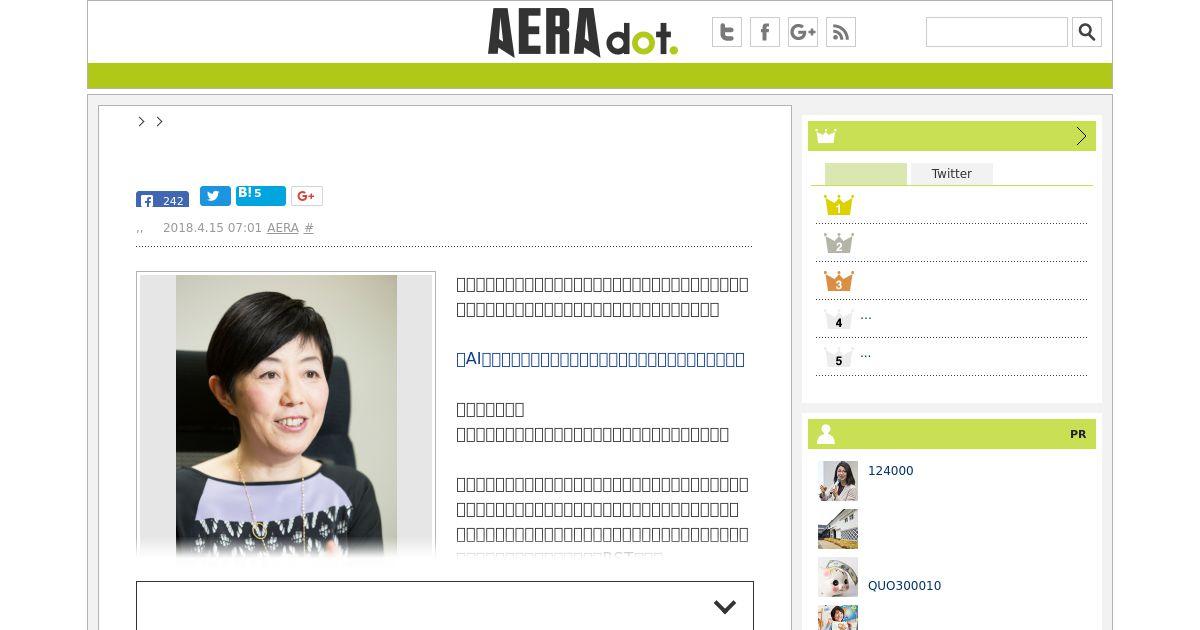Switch to the Twitter ranking tab

coord(952,174)
